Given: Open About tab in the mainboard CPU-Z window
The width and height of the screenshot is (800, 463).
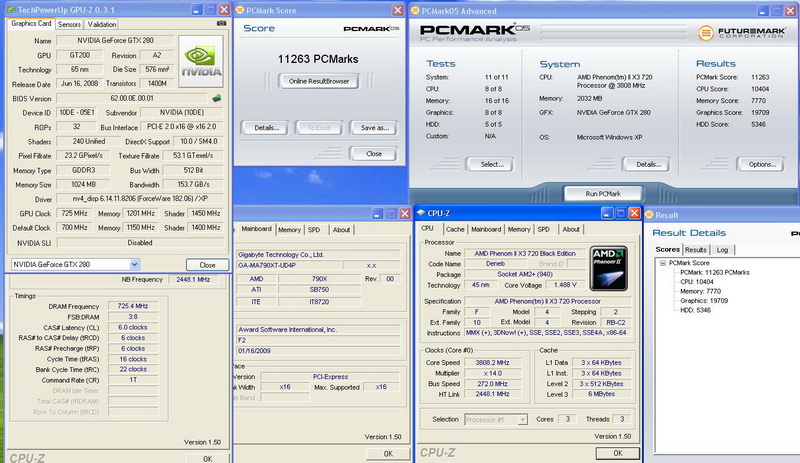Looking at the screenshot, I should click(341, 230).
